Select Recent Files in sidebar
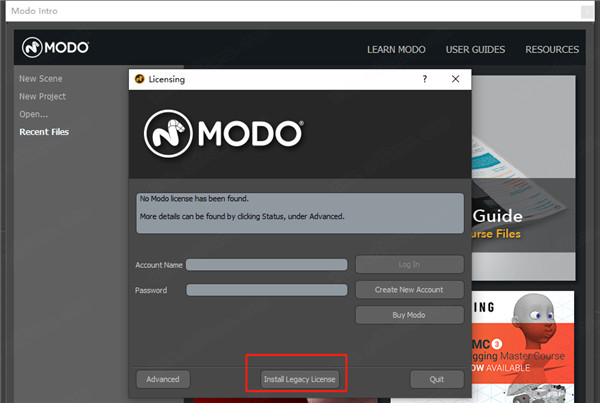The height and width of the screenshot is (403, 600). tap(44, 132)
